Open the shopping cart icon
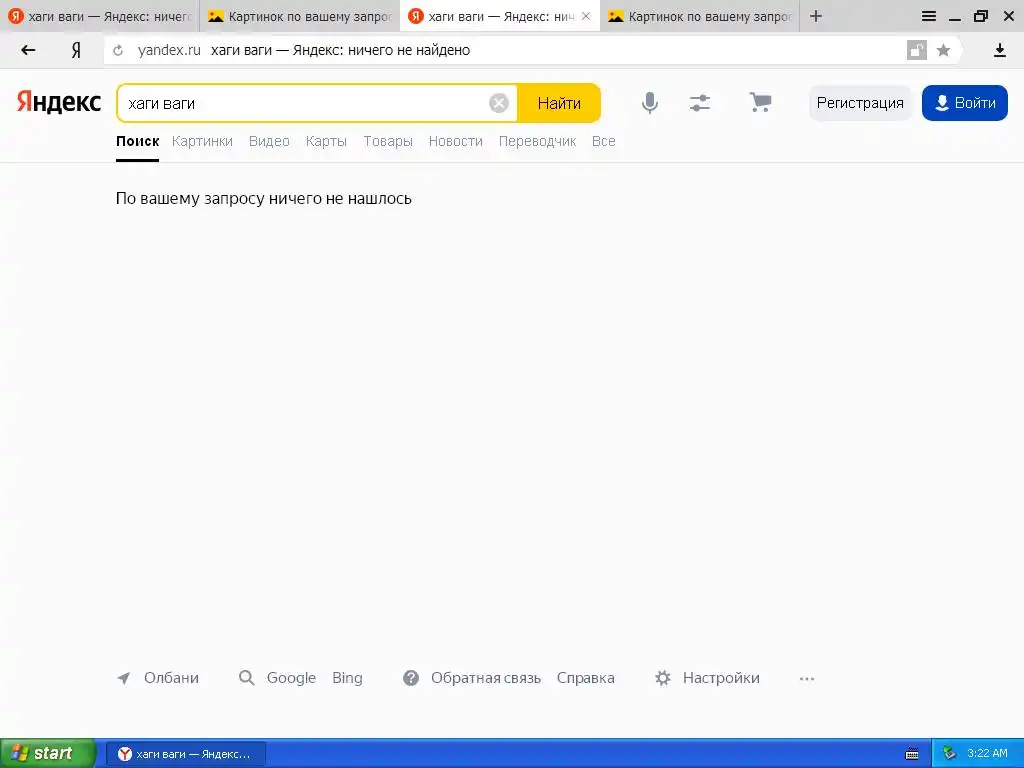The image size is (1024, 768). coord(760,102)
